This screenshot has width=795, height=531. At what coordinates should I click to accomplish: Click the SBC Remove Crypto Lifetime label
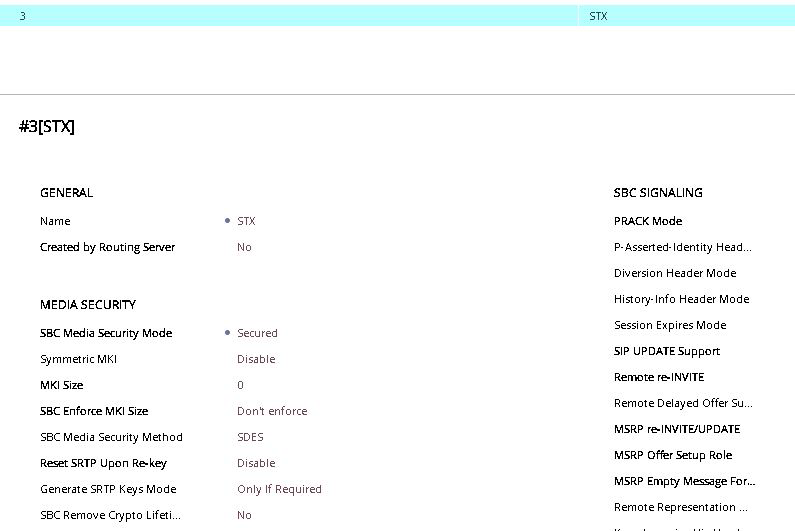click(x=111, y=515)
